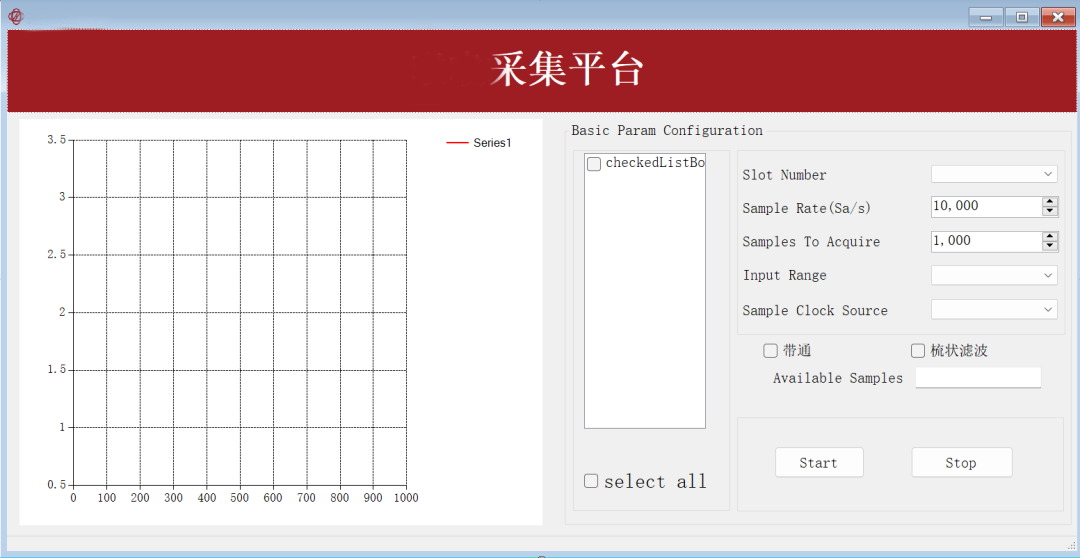This screenshot has height=558, width=1080.
Task: Increase Samples To Acquire with up arrow
Action: coord(1050,236)
